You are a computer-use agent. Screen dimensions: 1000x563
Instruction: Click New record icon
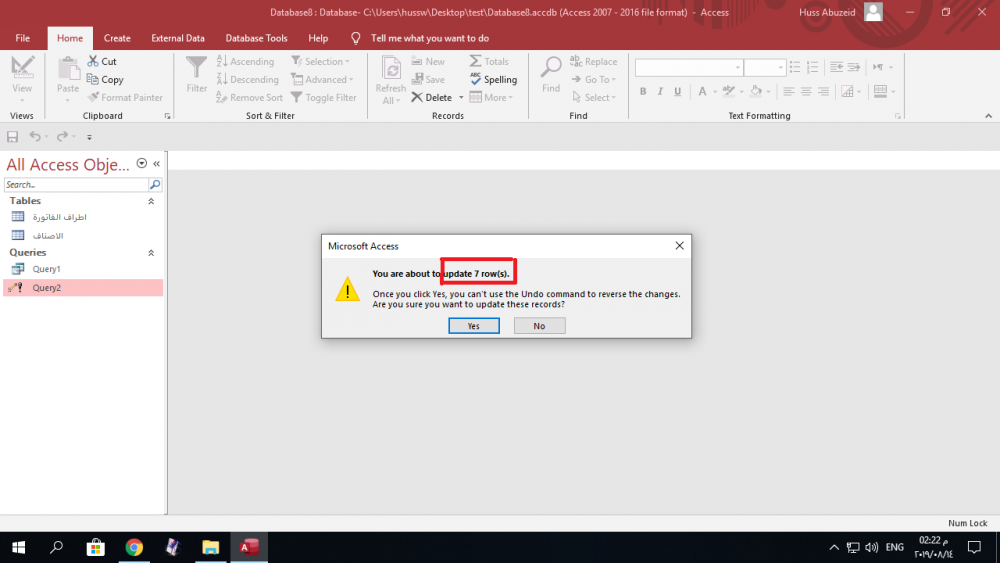tap(417, 61)
